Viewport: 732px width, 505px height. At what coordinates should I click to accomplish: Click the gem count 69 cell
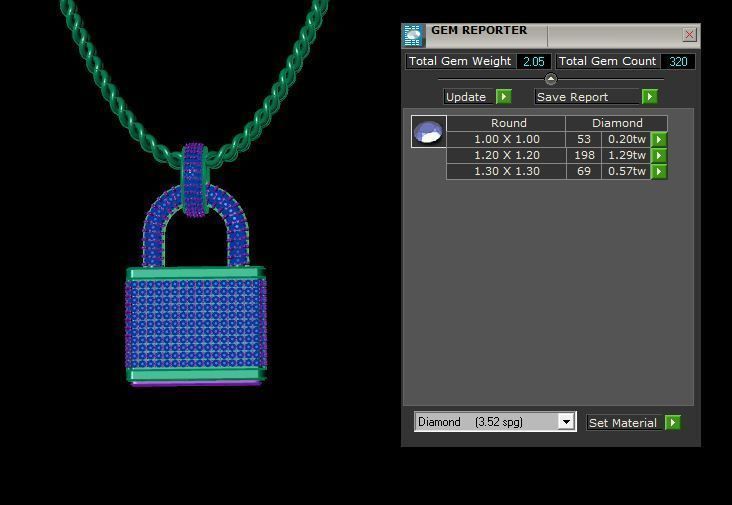tap(584, 171)
